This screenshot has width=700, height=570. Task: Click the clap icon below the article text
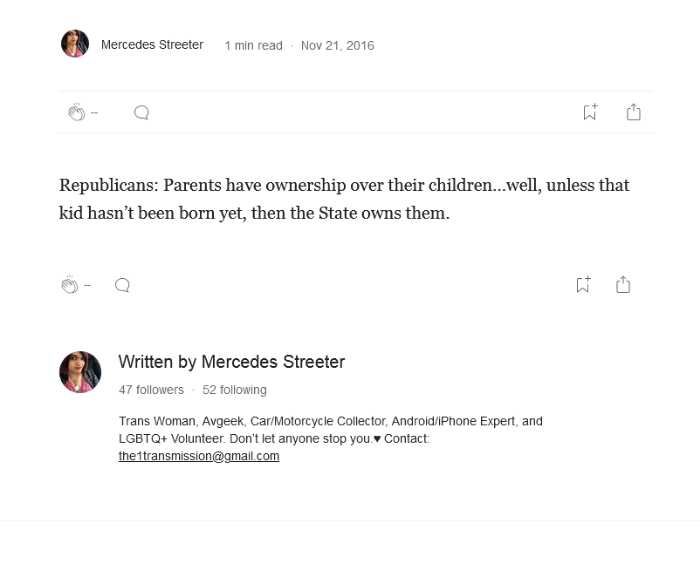click(x=69, y=285)
